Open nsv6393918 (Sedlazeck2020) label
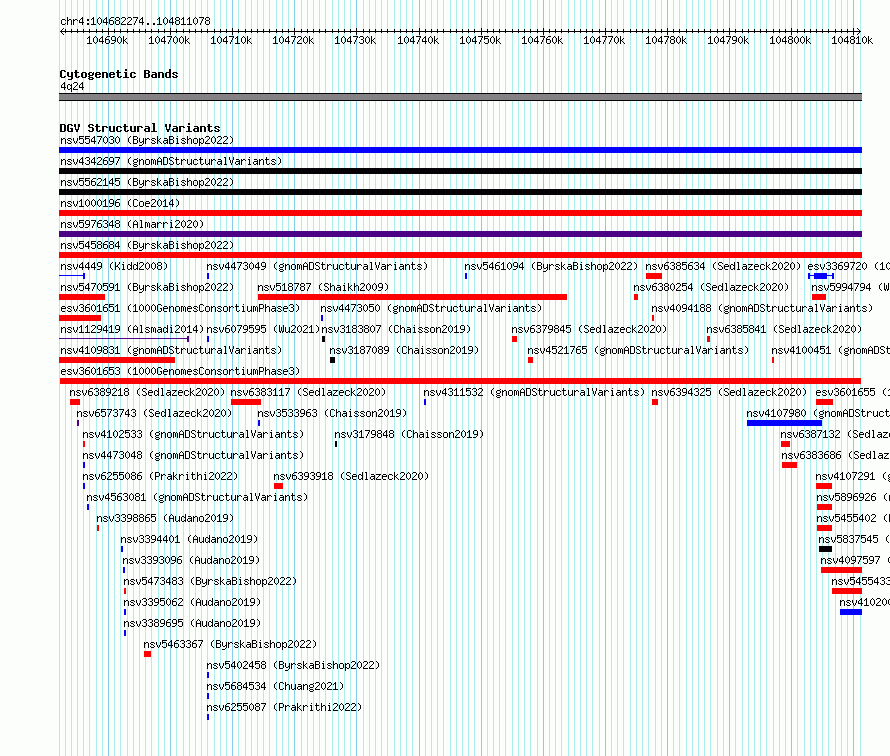The width and height of the screenshot is (890, 756). click(351, 476)
